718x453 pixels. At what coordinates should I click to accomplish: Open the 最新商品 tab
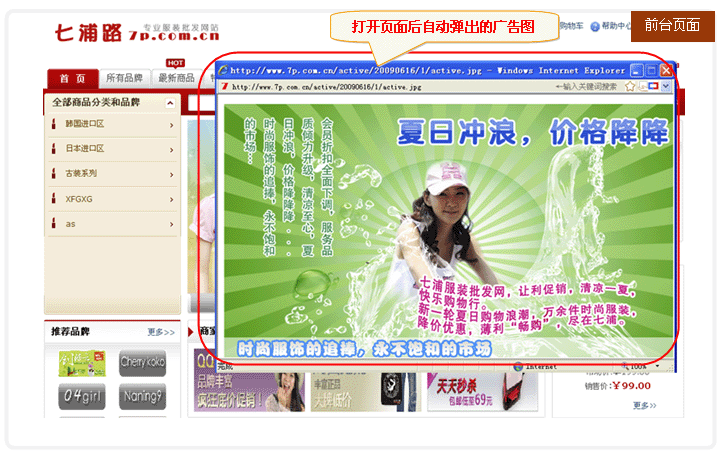(176, 78)
